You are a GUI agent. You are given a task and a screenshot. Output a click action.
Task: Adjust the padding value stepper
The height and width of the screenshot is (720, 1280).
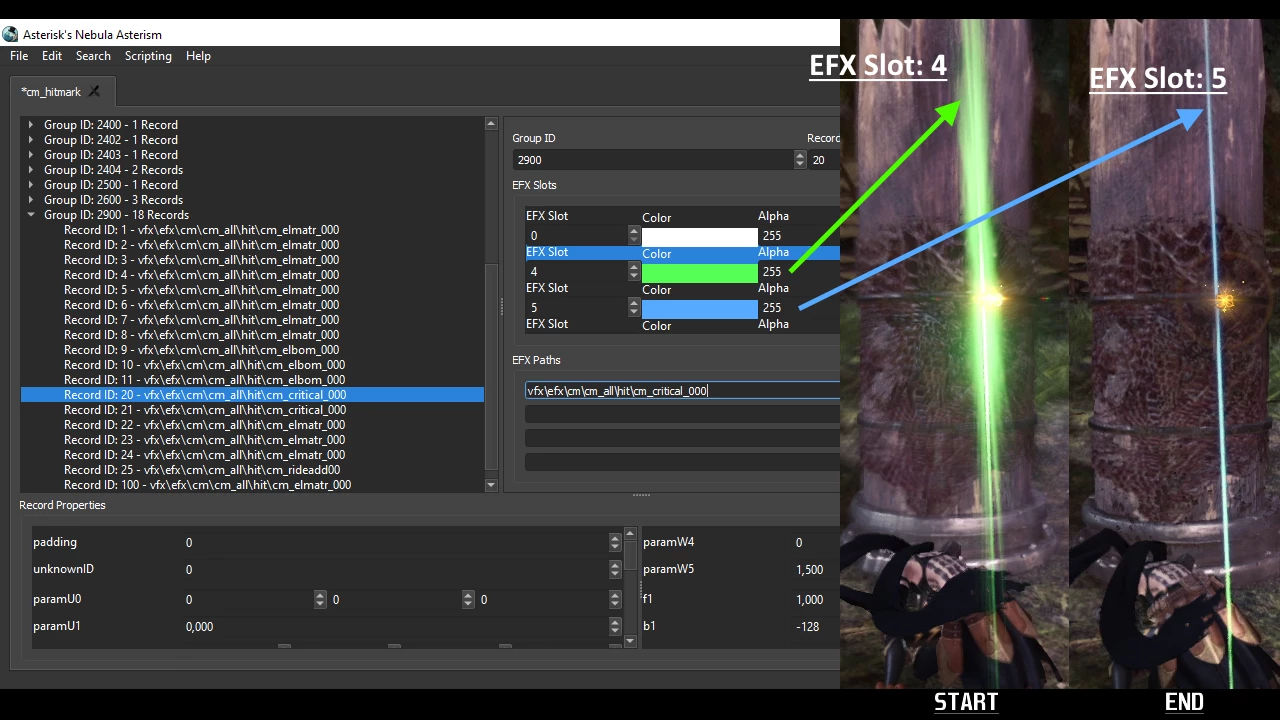pos(615,542)
